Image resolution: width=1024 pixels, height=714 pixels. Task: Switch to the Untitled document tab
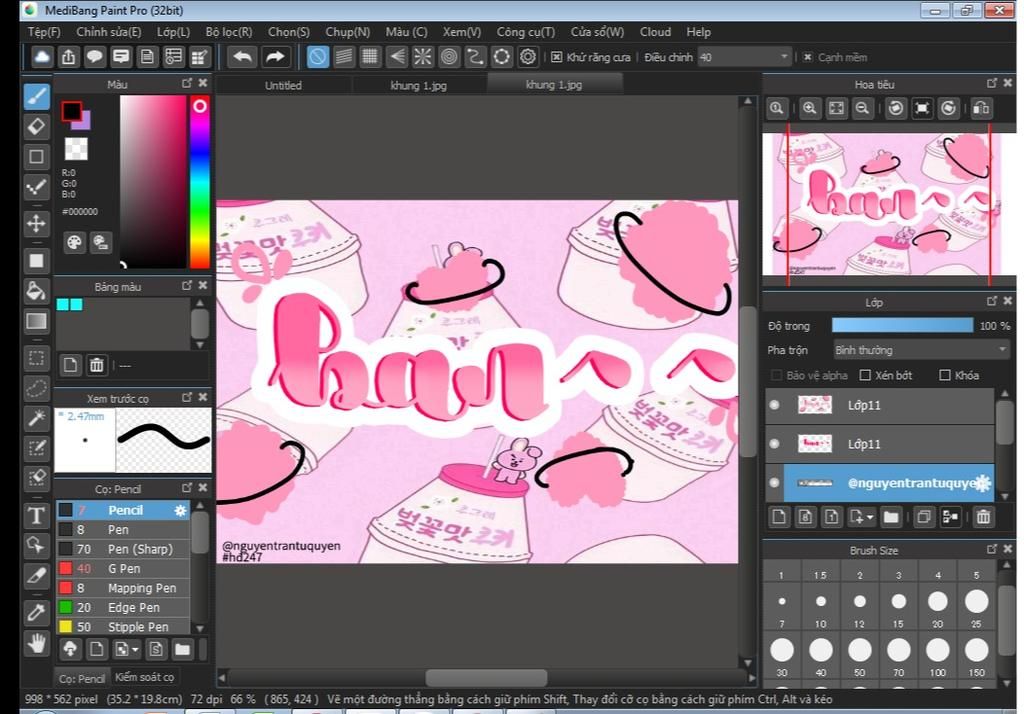283,85
